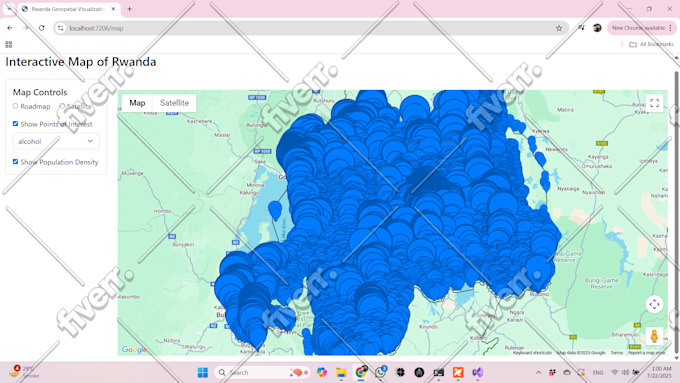The height and width of the screenshot is (383, 680).
Task: Open the volume tray icon
Action: 625,373
